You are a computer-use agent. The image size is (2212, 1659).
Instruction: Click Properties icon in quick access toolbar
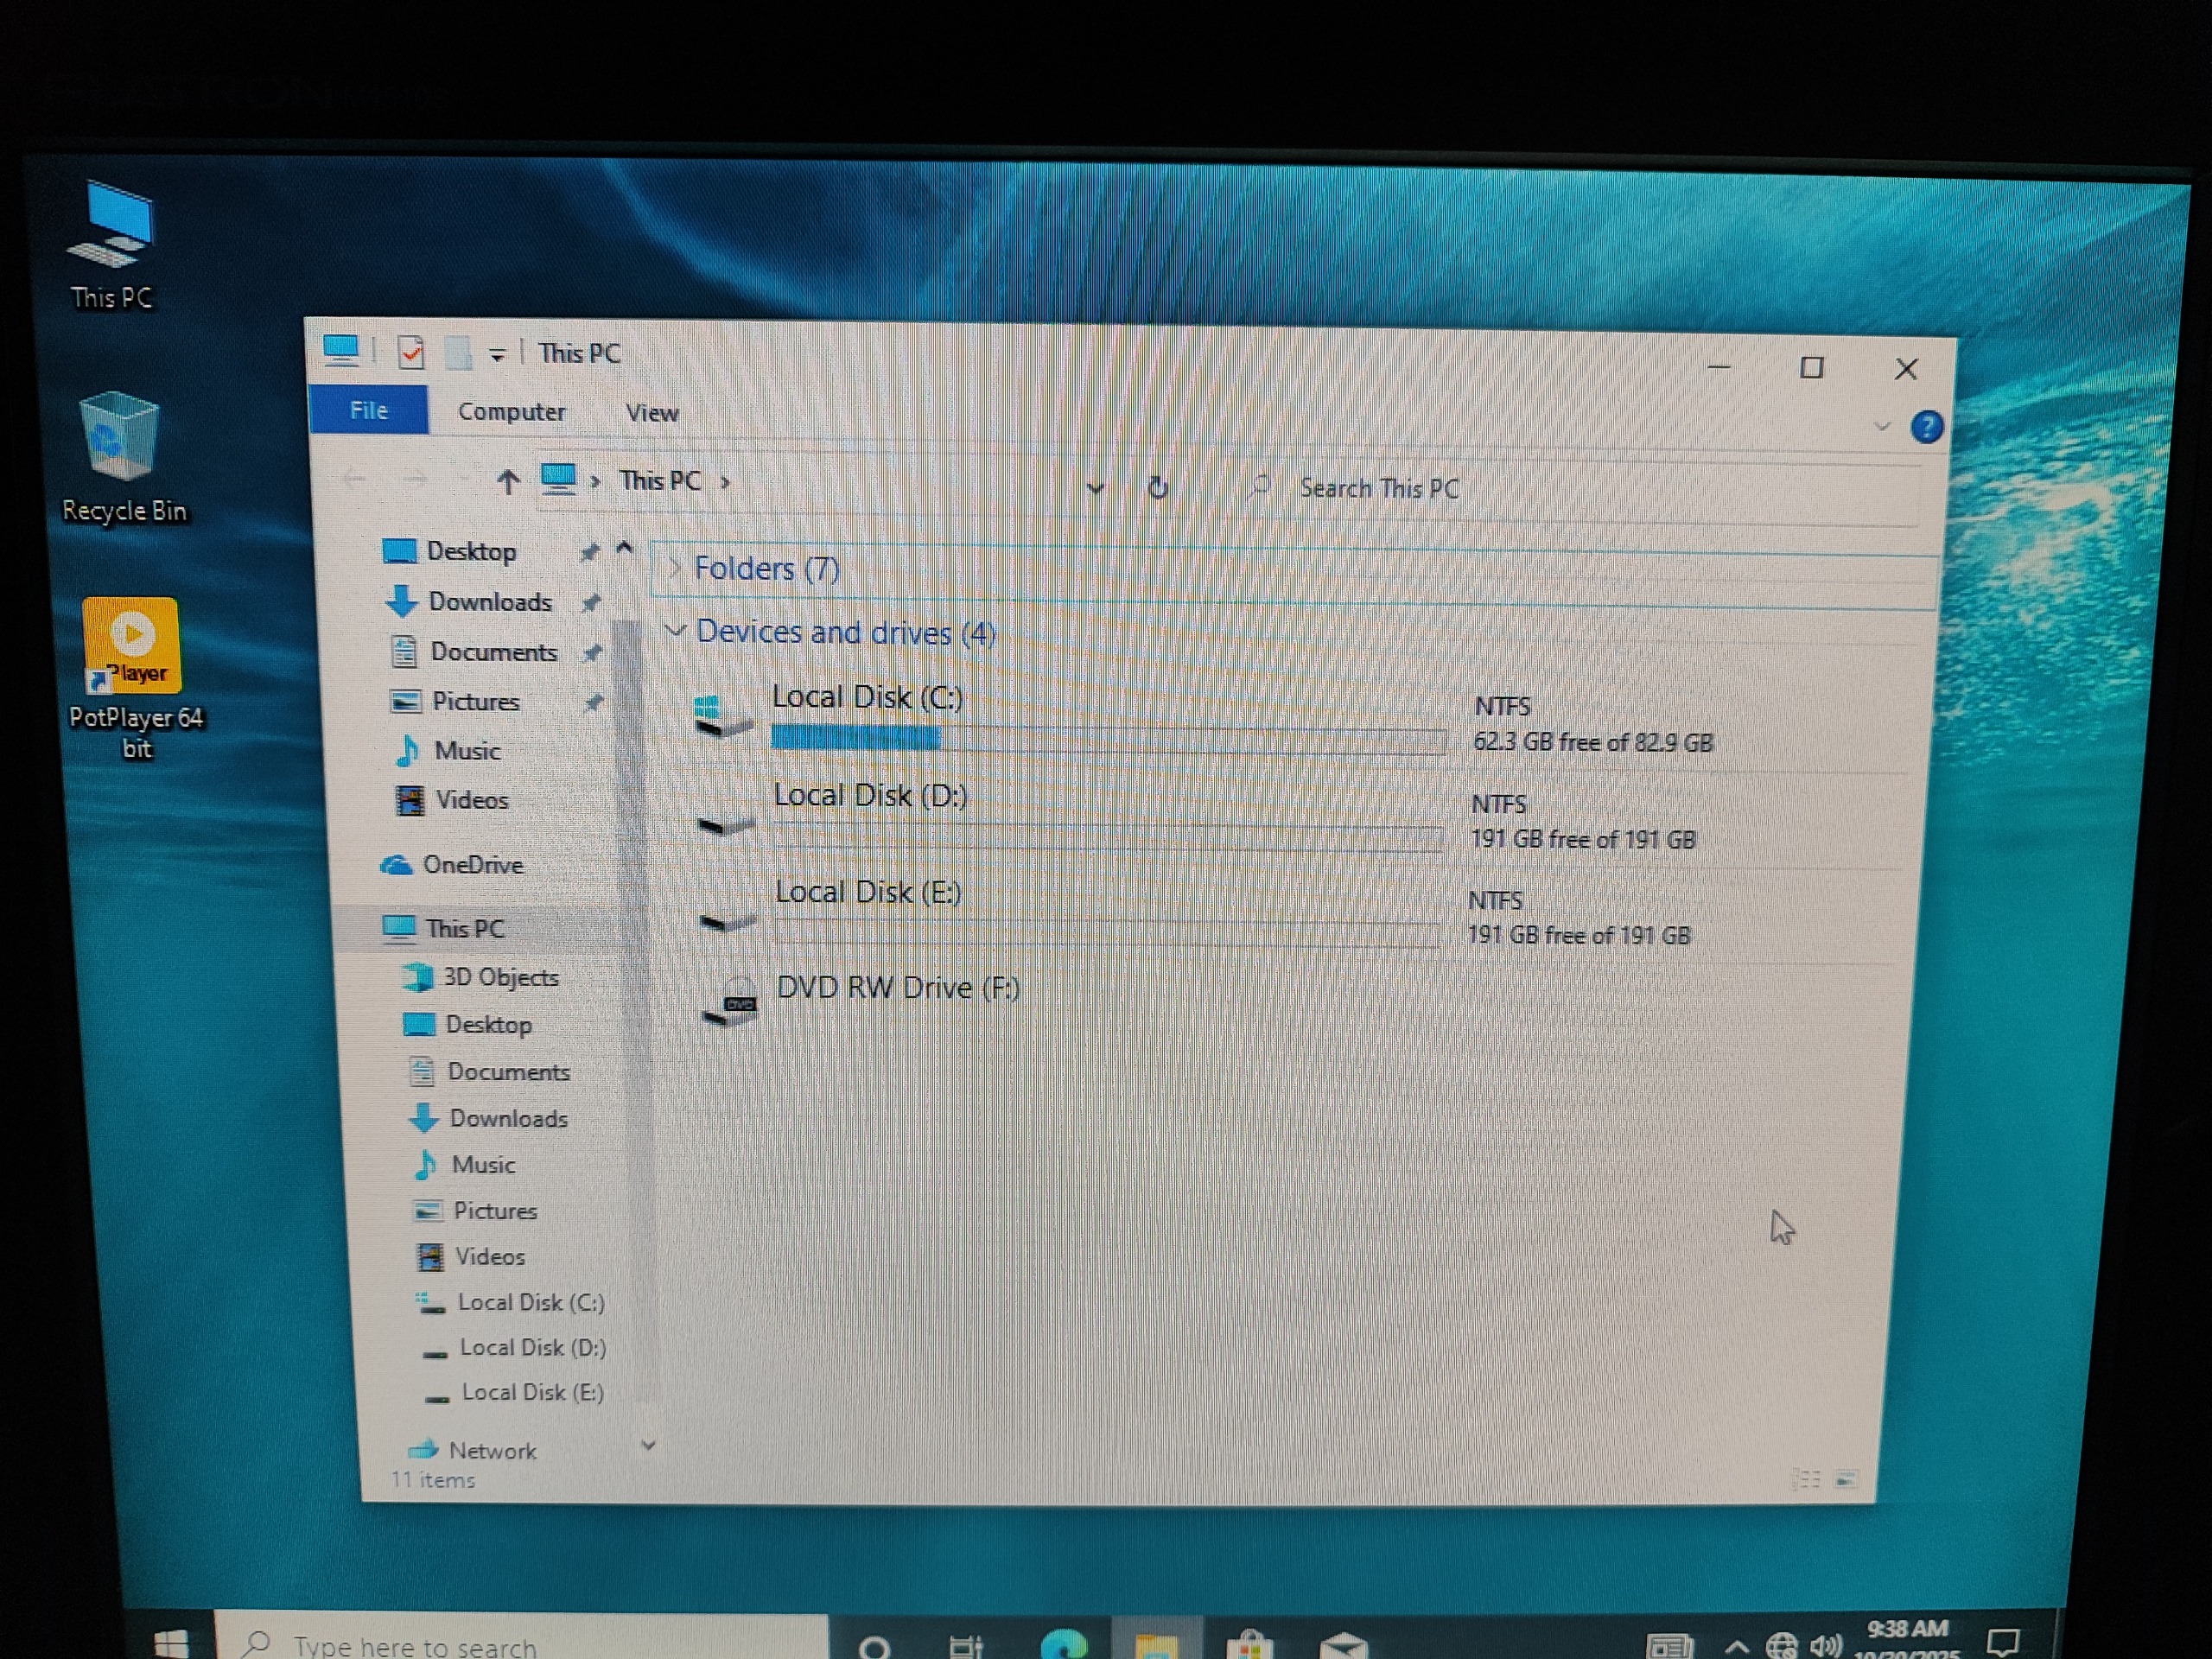(x=412, y=352)
